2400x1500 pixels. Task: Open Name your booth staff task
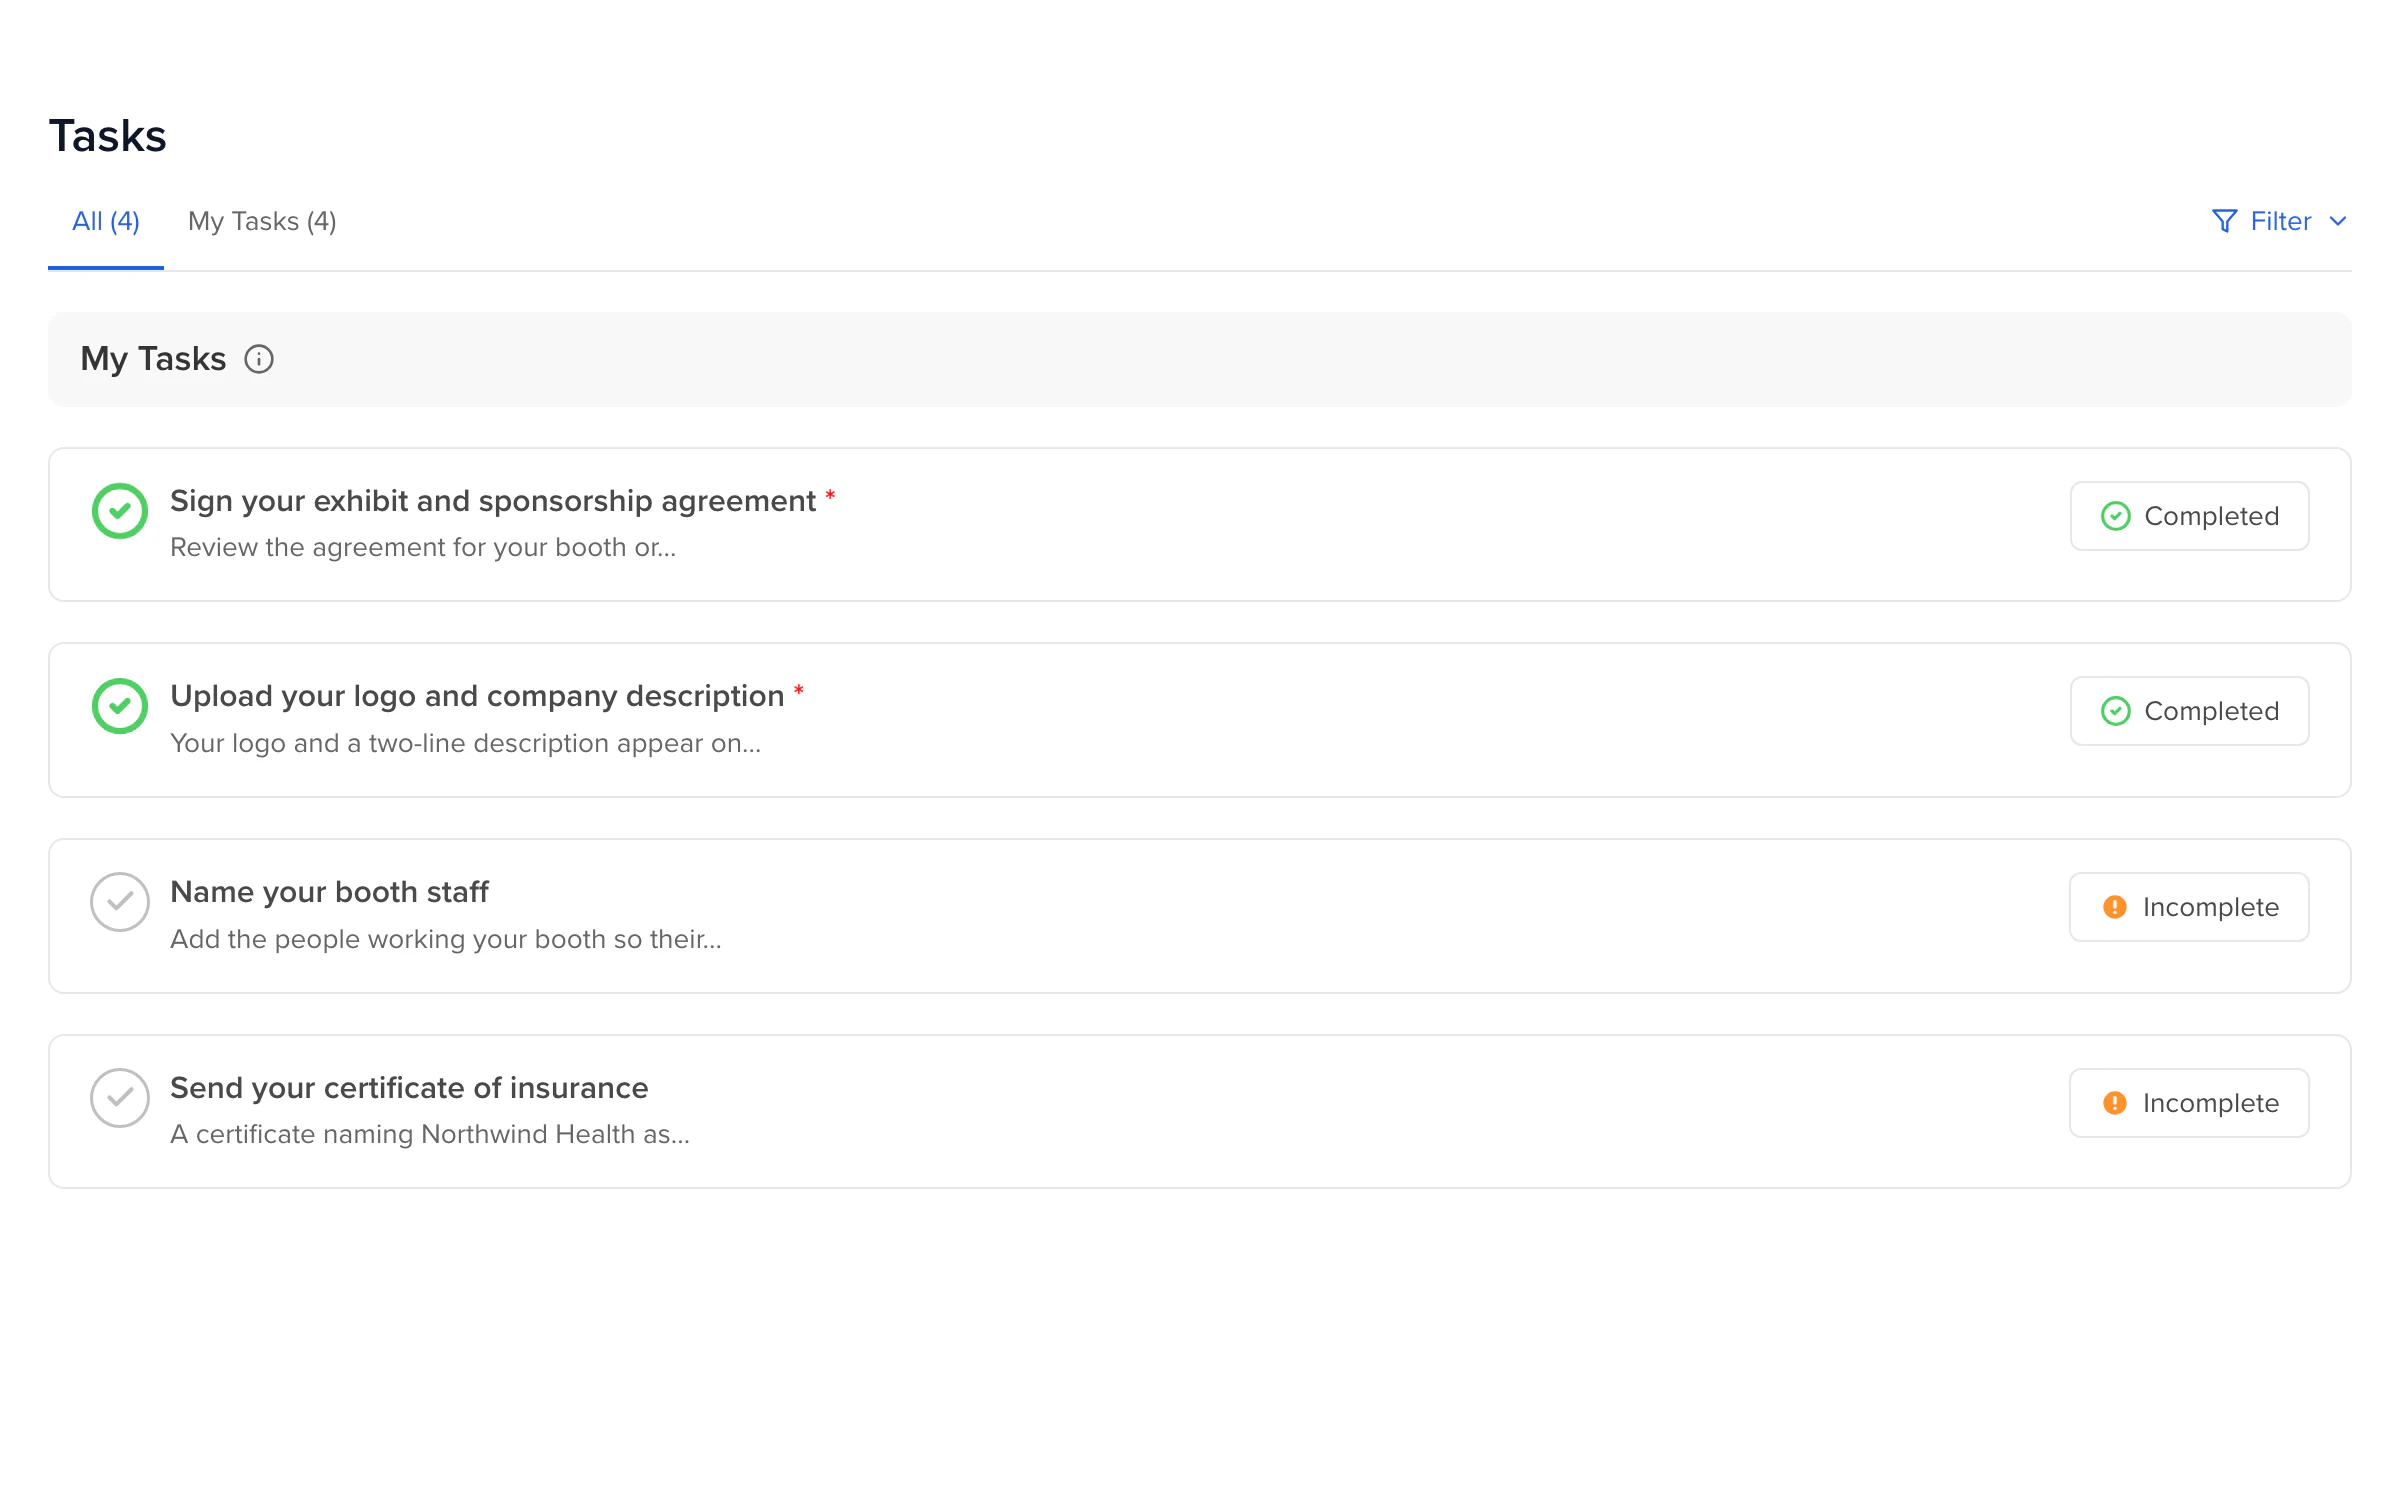point(329,892)
